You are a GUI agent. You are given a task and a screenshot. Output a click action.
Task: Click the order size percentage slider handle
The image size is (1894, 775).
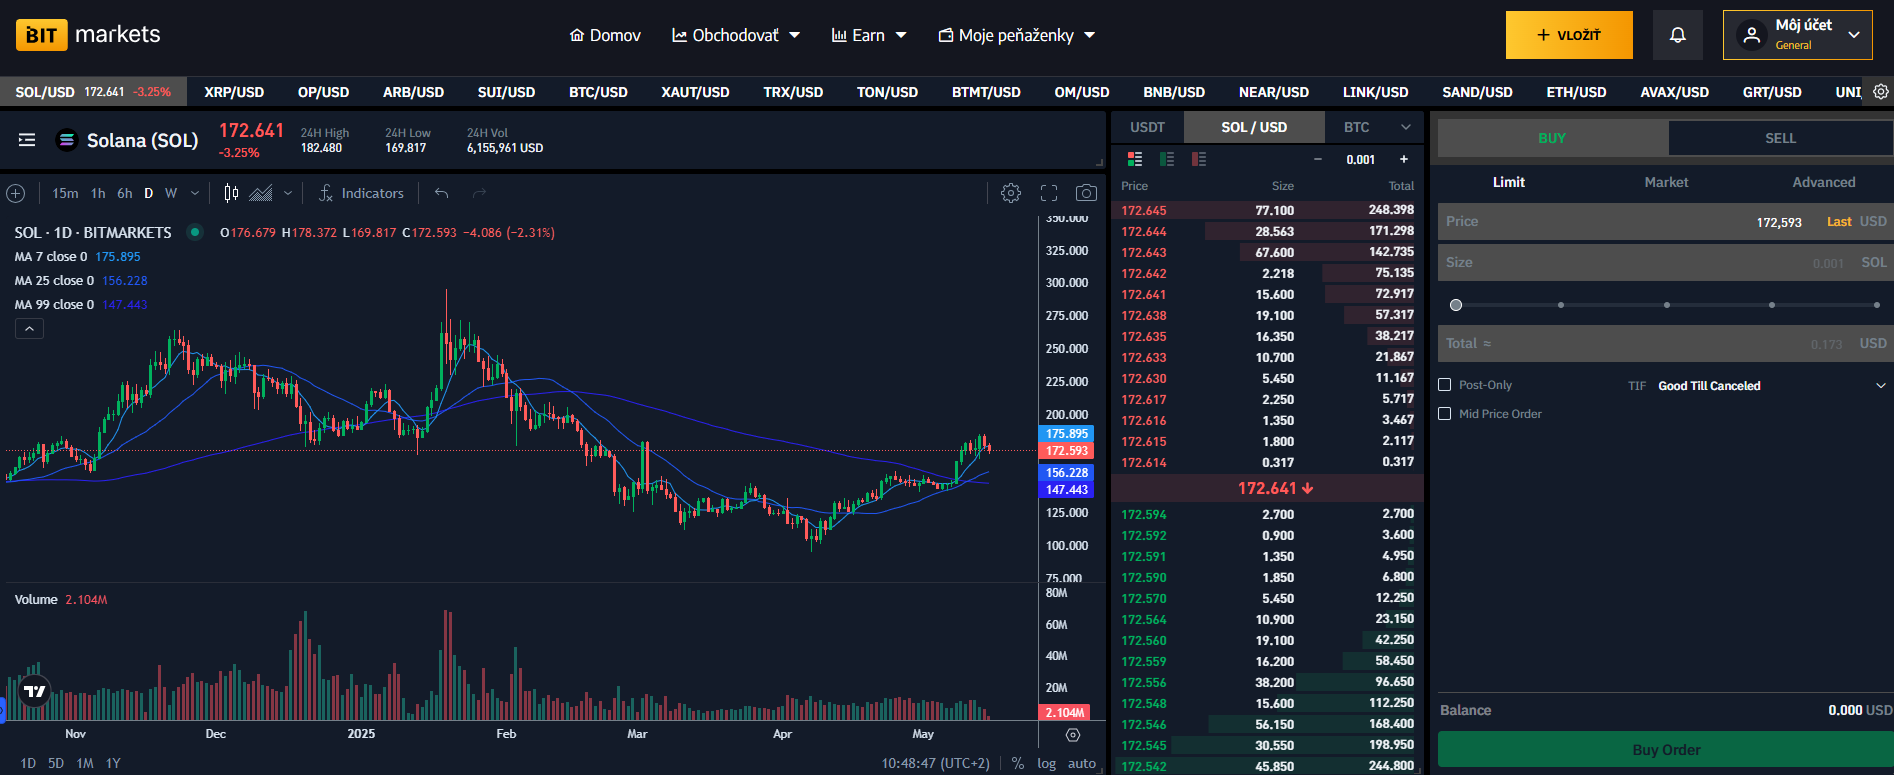click(x=1456, y=305)
